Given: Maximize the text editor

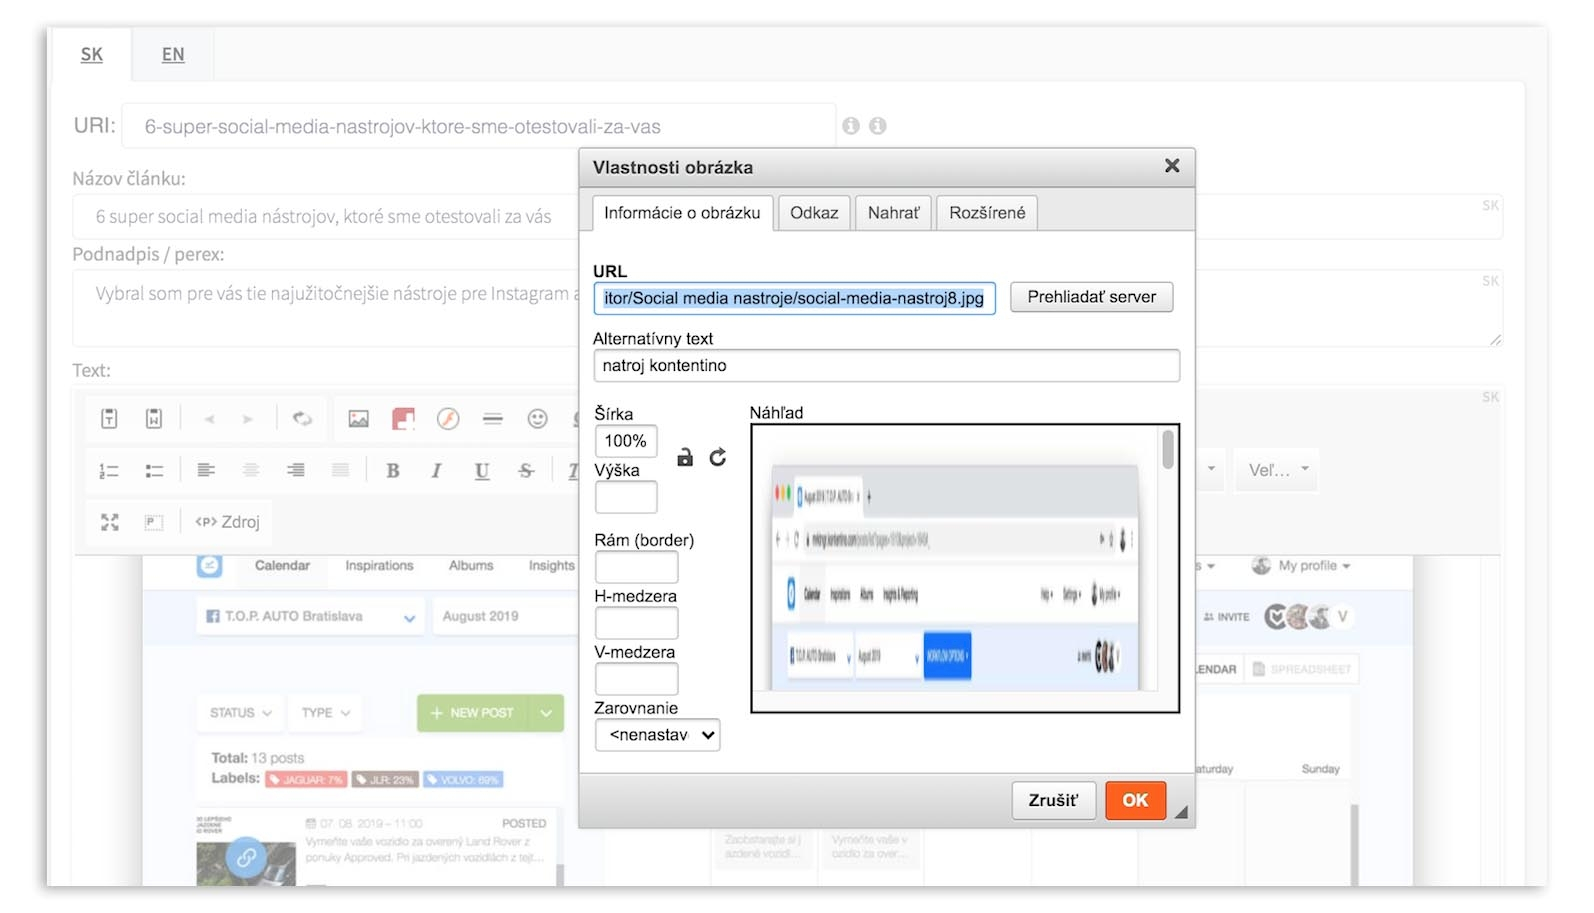Looking at the screenshot, I should (x=110, y=522).
